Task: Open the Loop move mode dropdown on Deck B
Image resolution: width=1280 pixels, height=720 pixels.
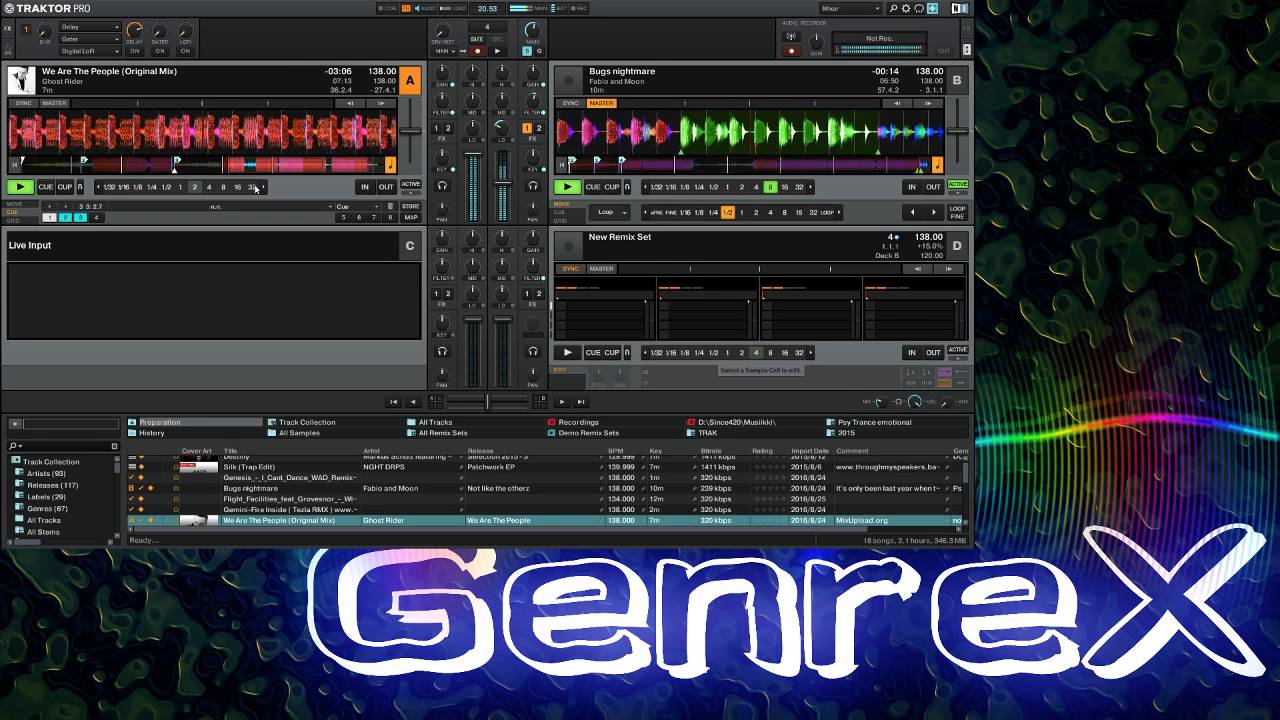Action: (x=612, y=212)
